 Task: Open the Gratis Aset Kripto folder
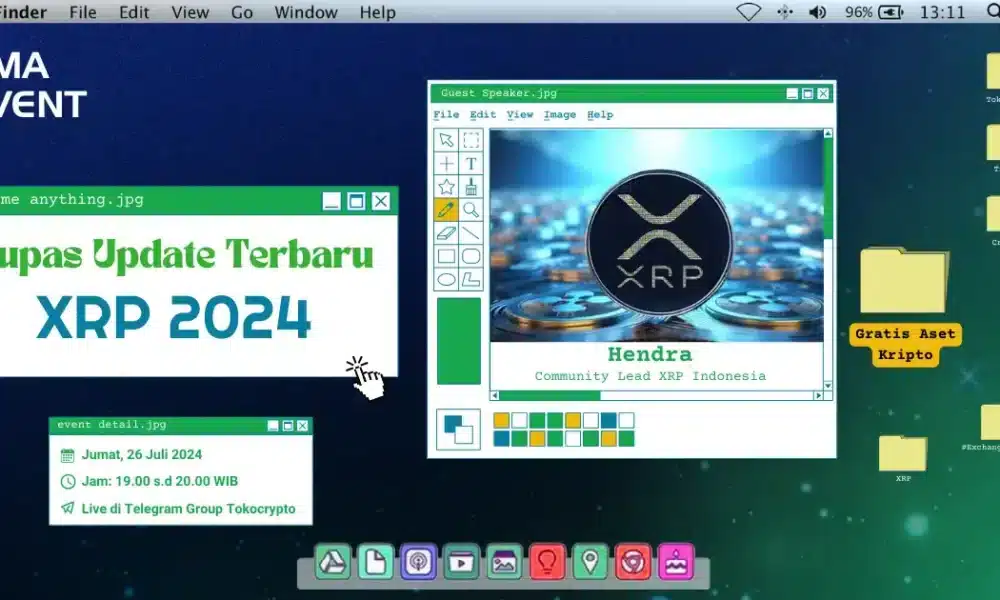point(904,281)
